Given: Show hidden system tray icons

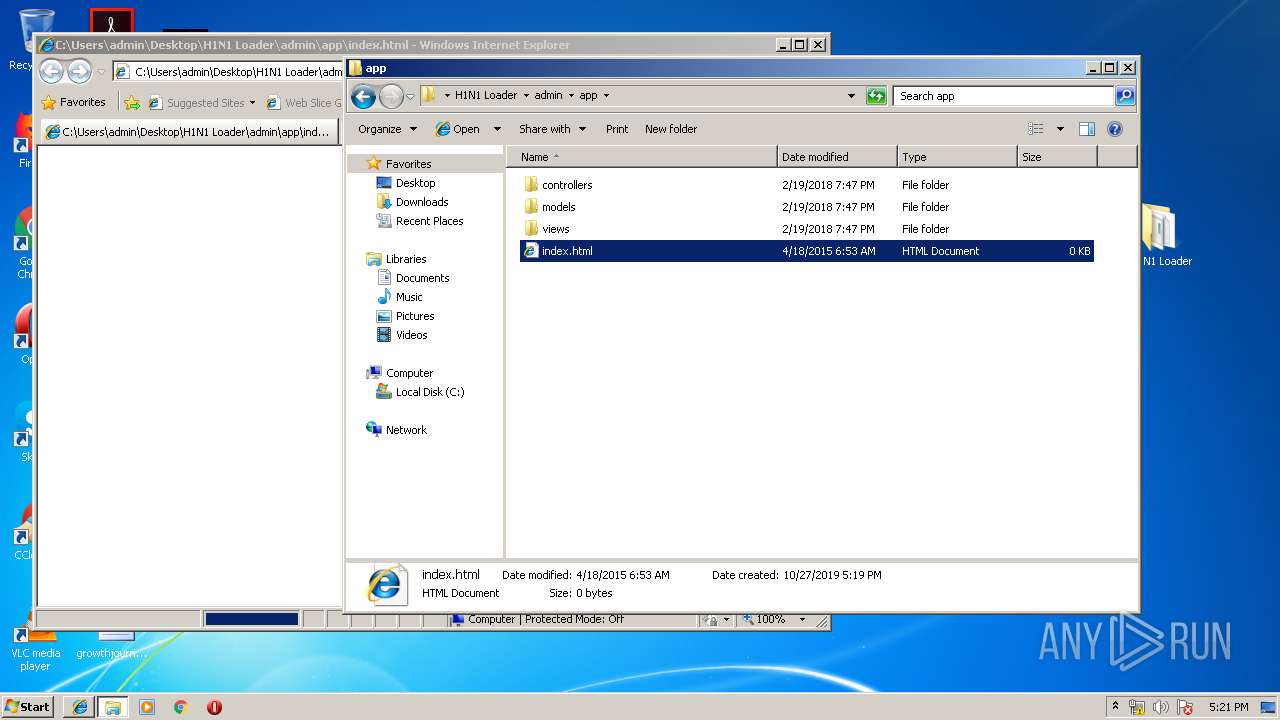Looking at the screenshot, I should point(1116,707).
